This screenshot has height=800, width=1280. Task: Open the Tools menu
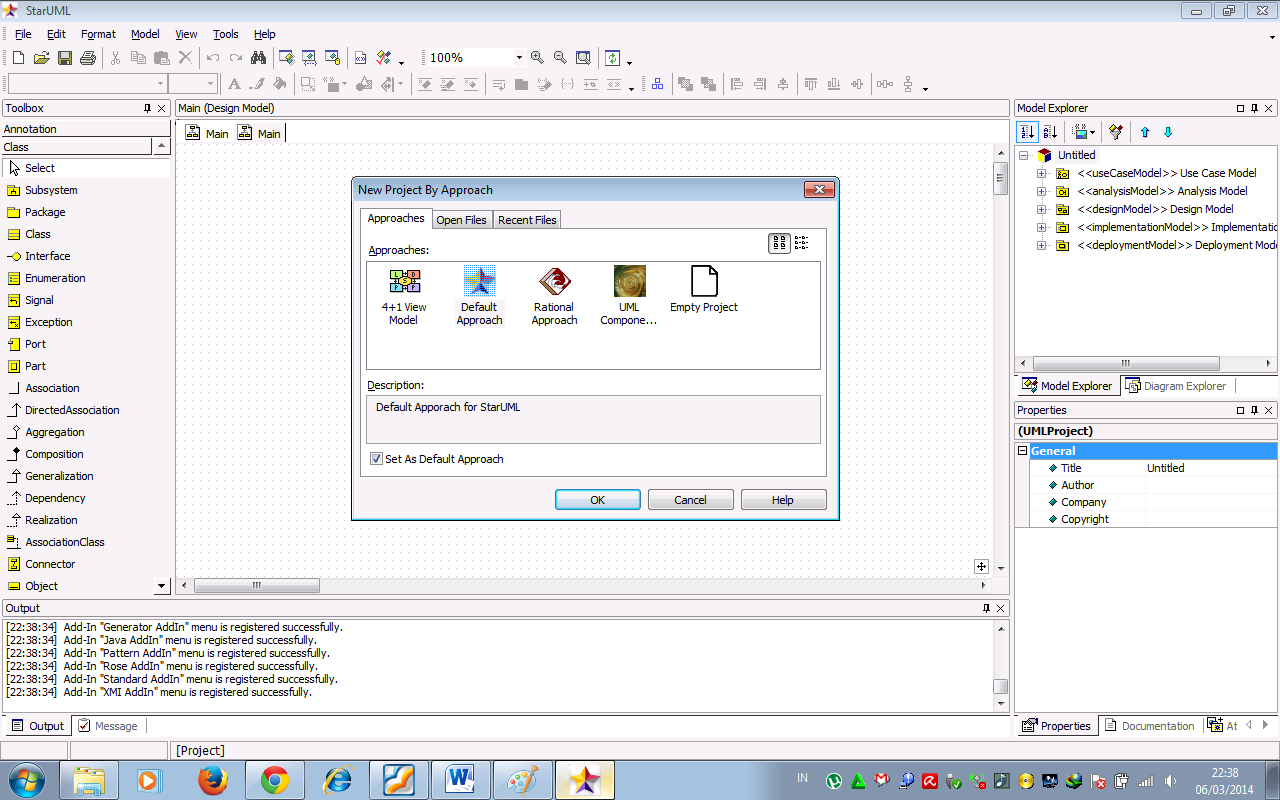[x=226, y=34]
